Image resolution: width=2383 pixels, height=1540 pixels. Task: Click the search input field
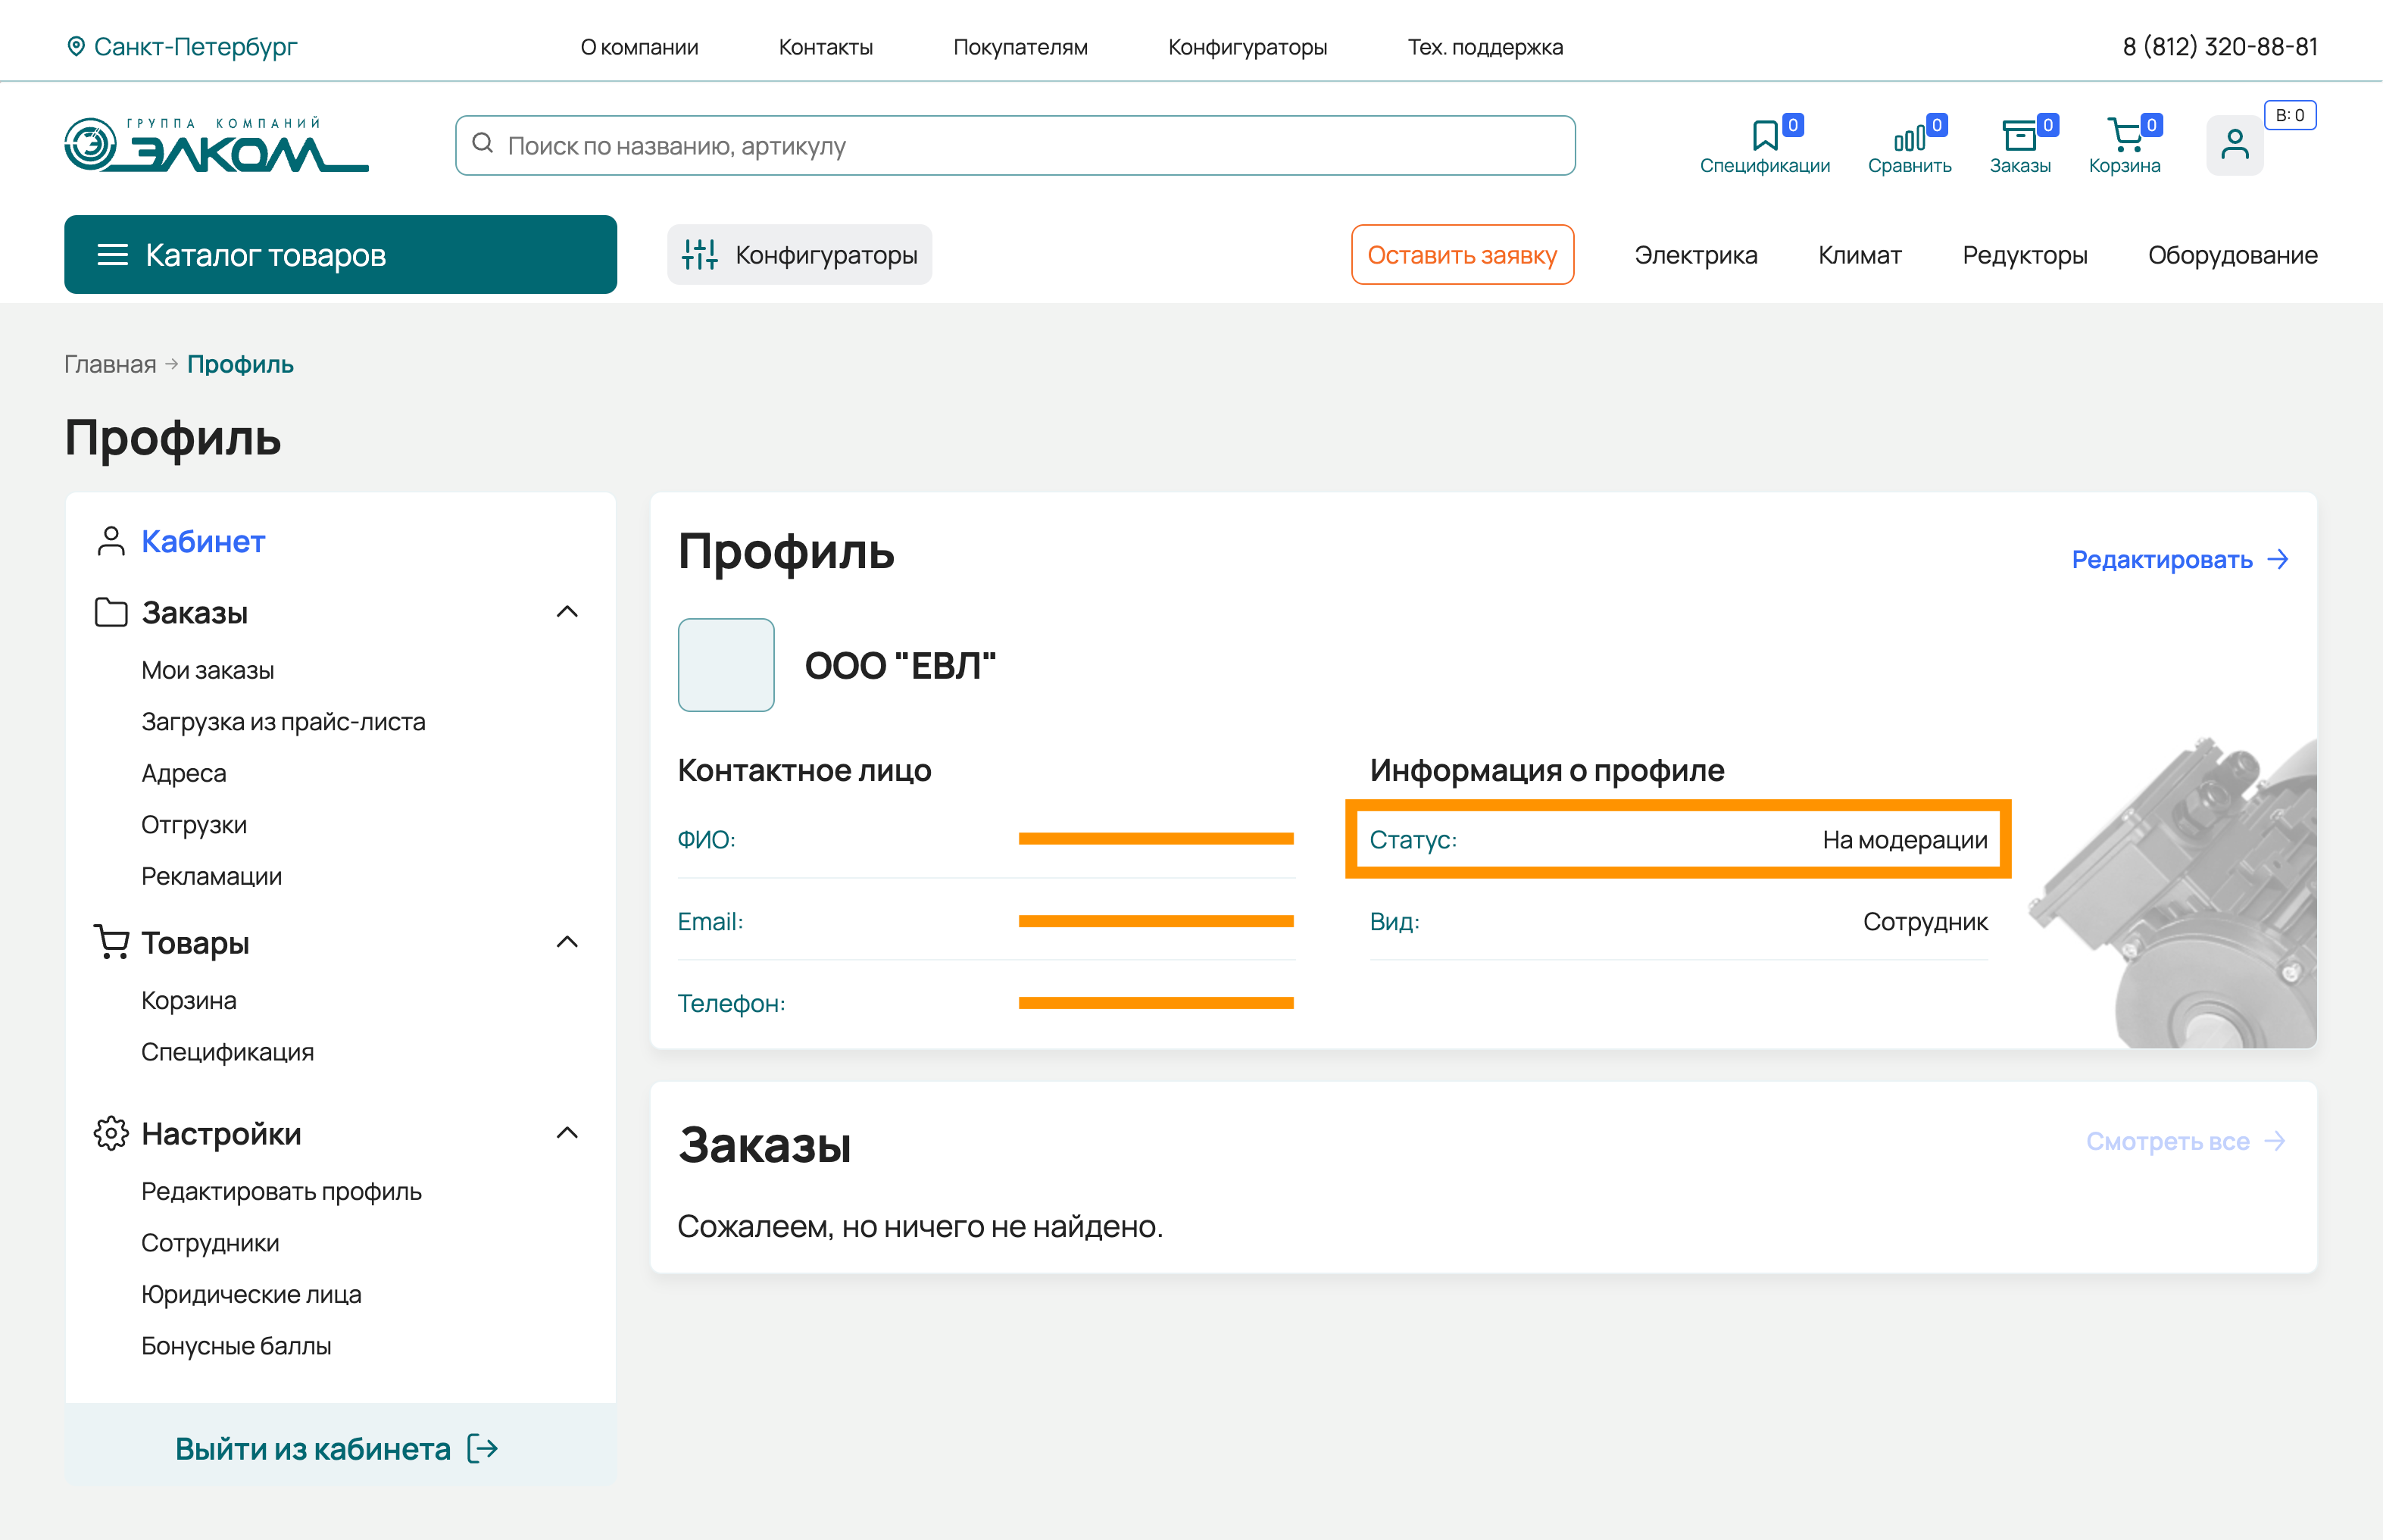click(1015, 146)
